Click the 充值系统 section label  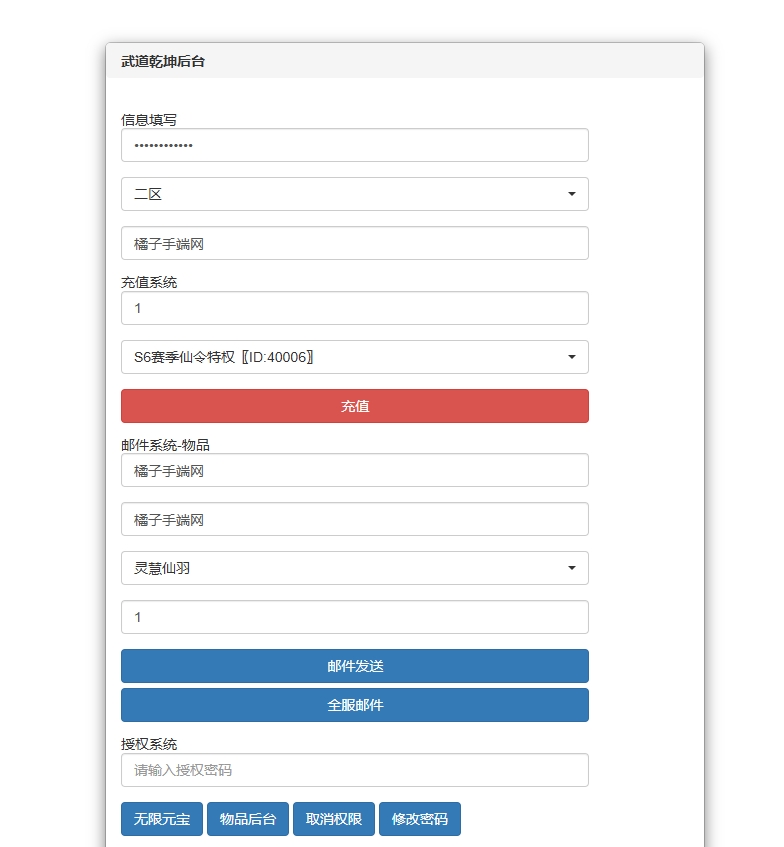[149, 283]
